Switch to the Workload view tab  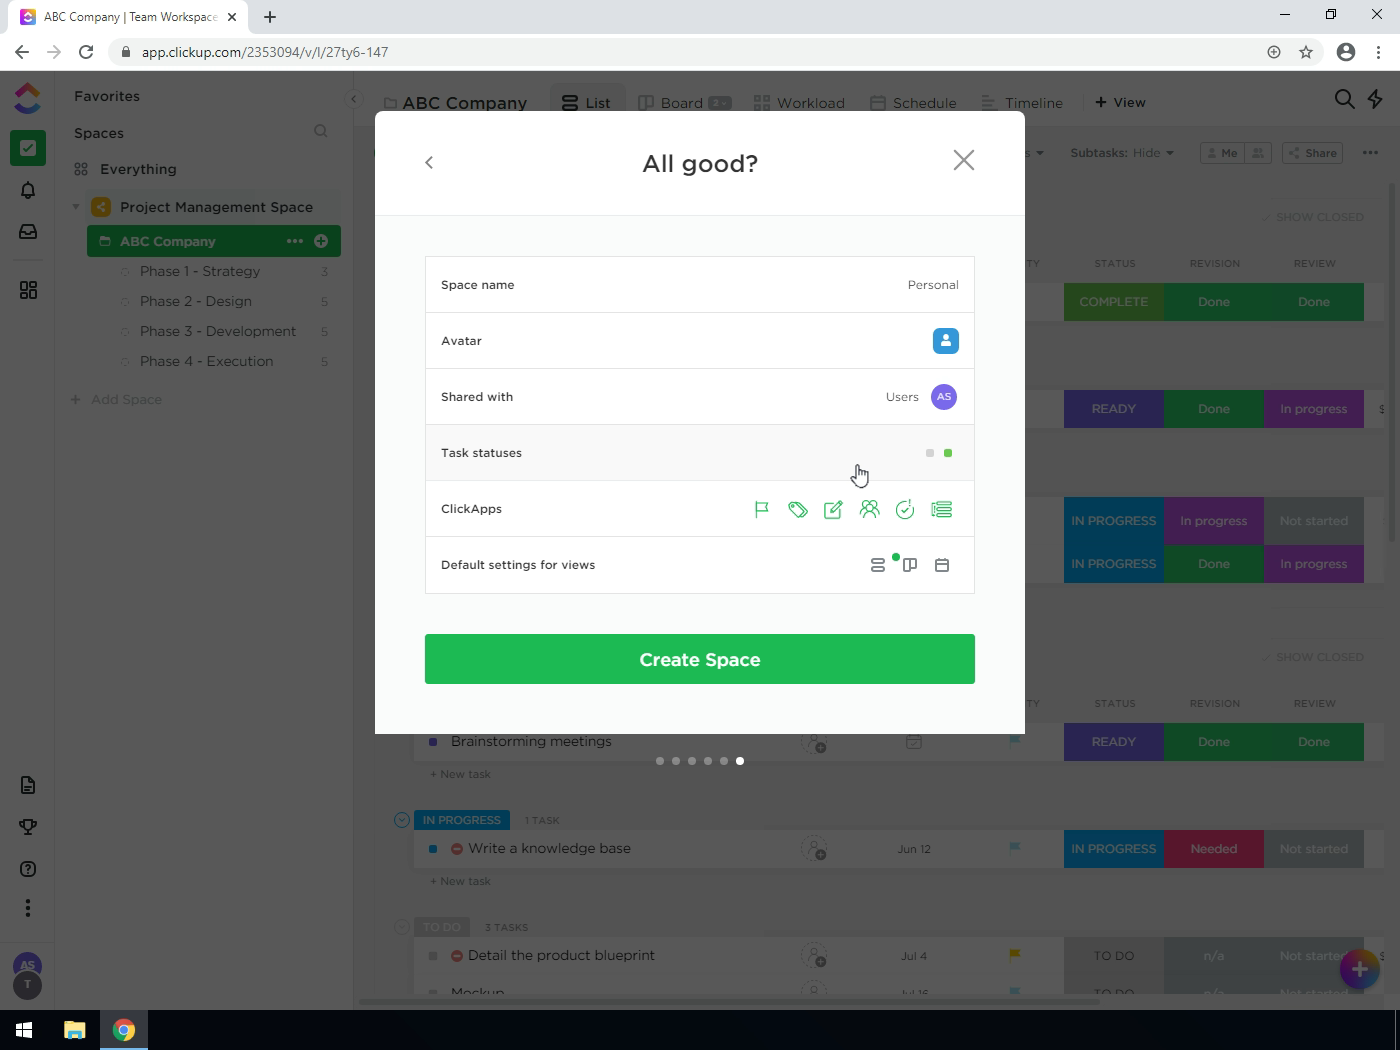[799, 102]
